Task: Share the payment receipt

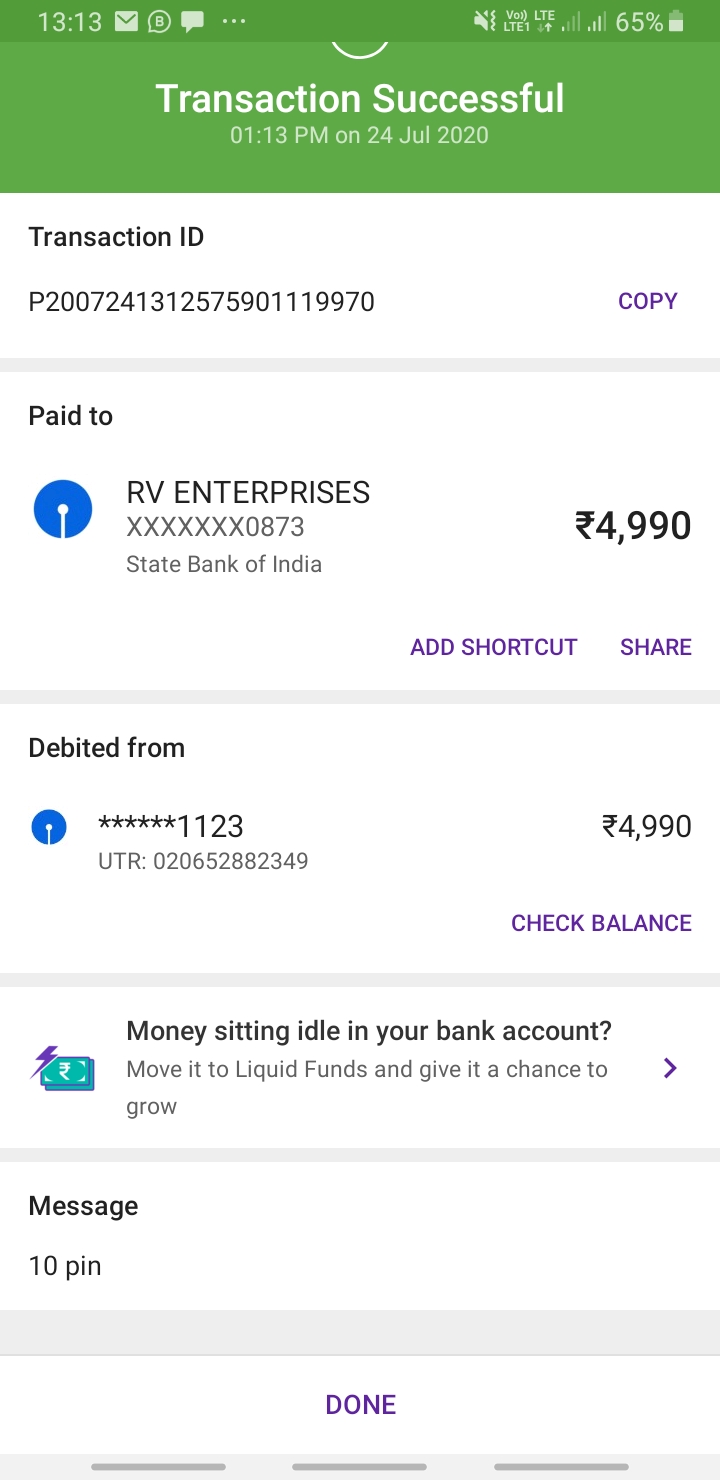Action: point(655,647)
